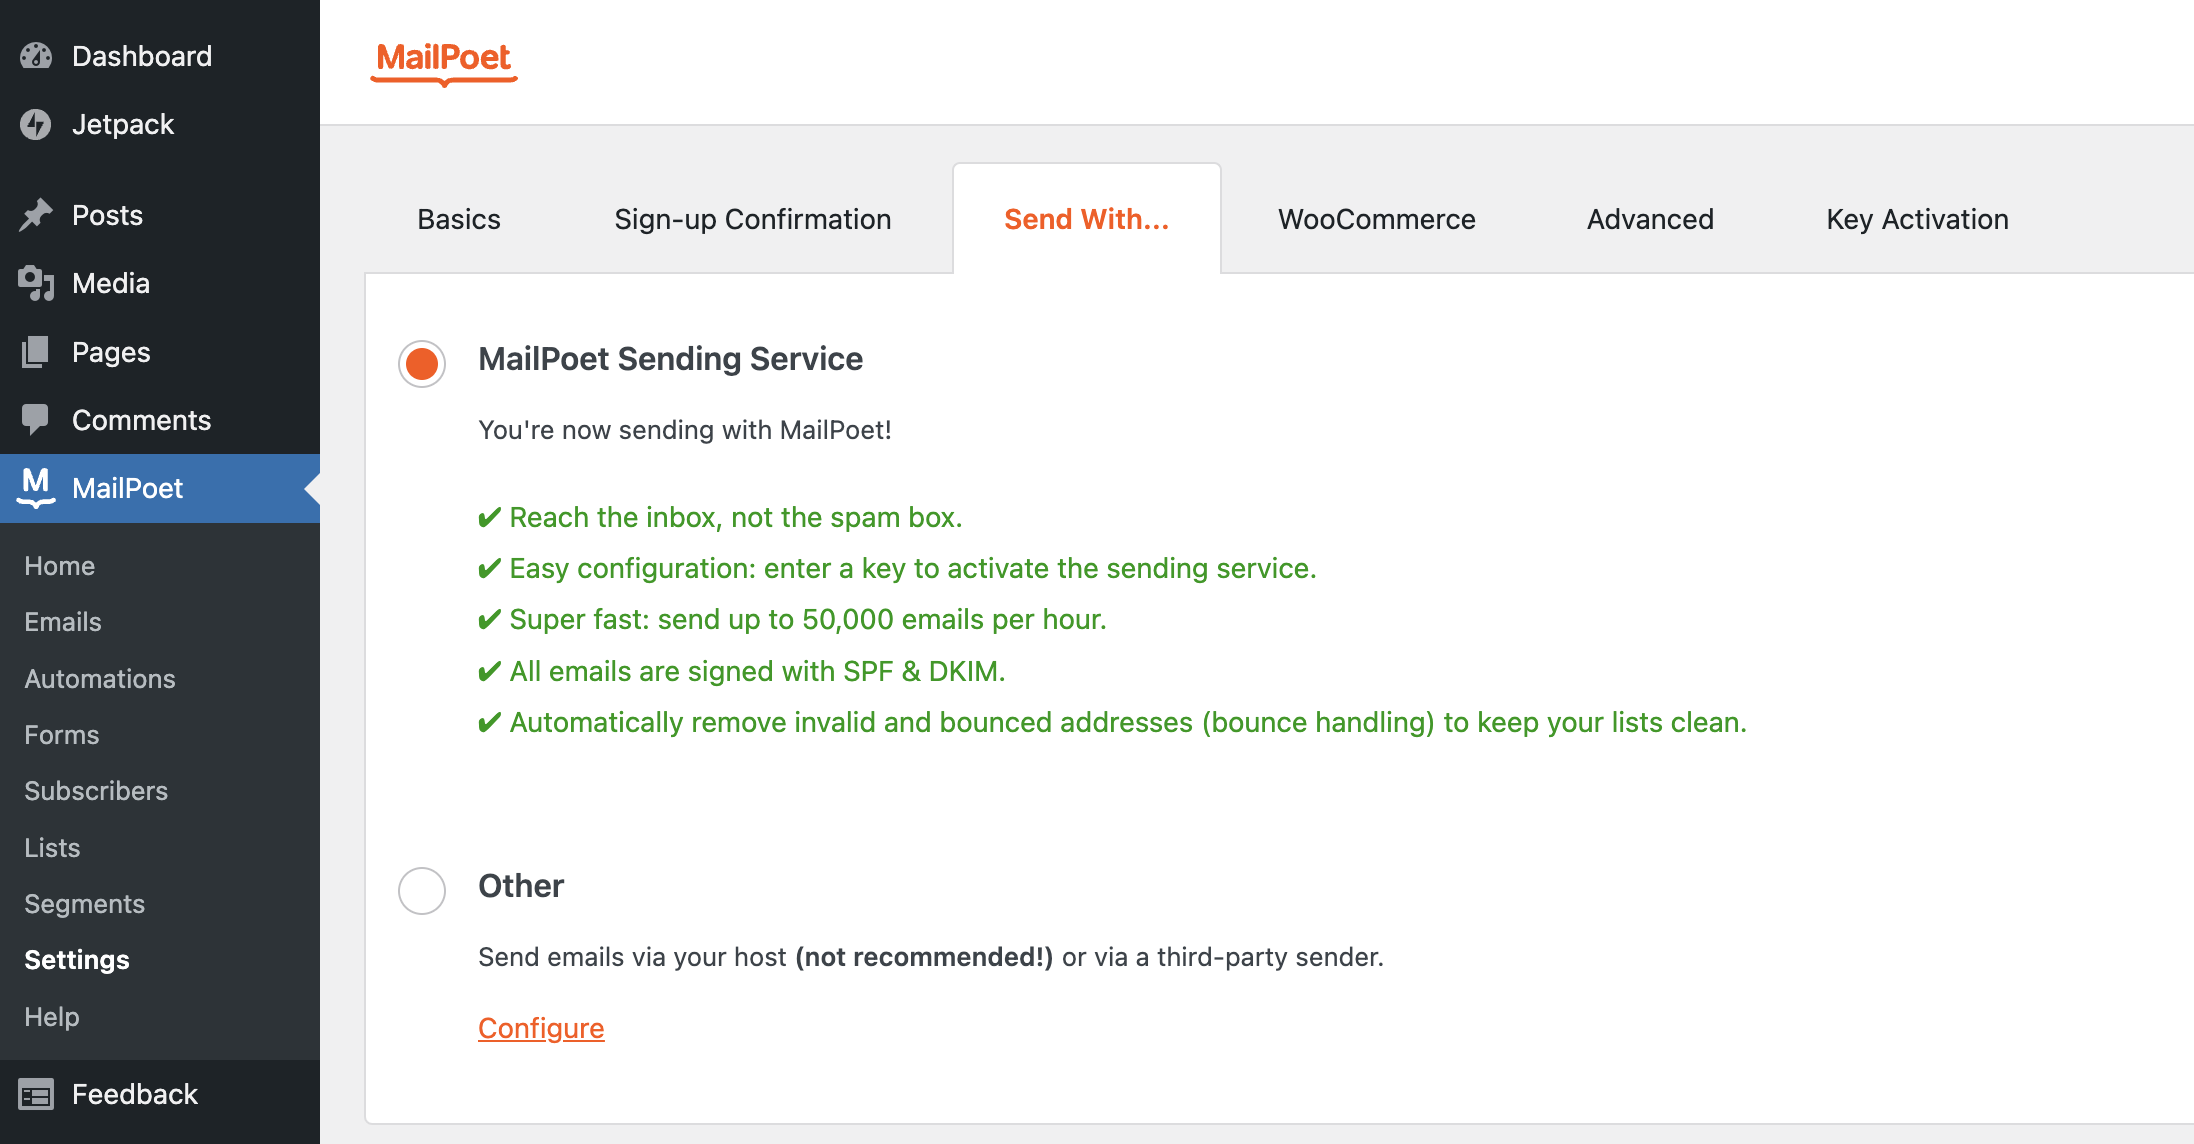
Task: Open the WooCommerce tab
Action: 1376,219
